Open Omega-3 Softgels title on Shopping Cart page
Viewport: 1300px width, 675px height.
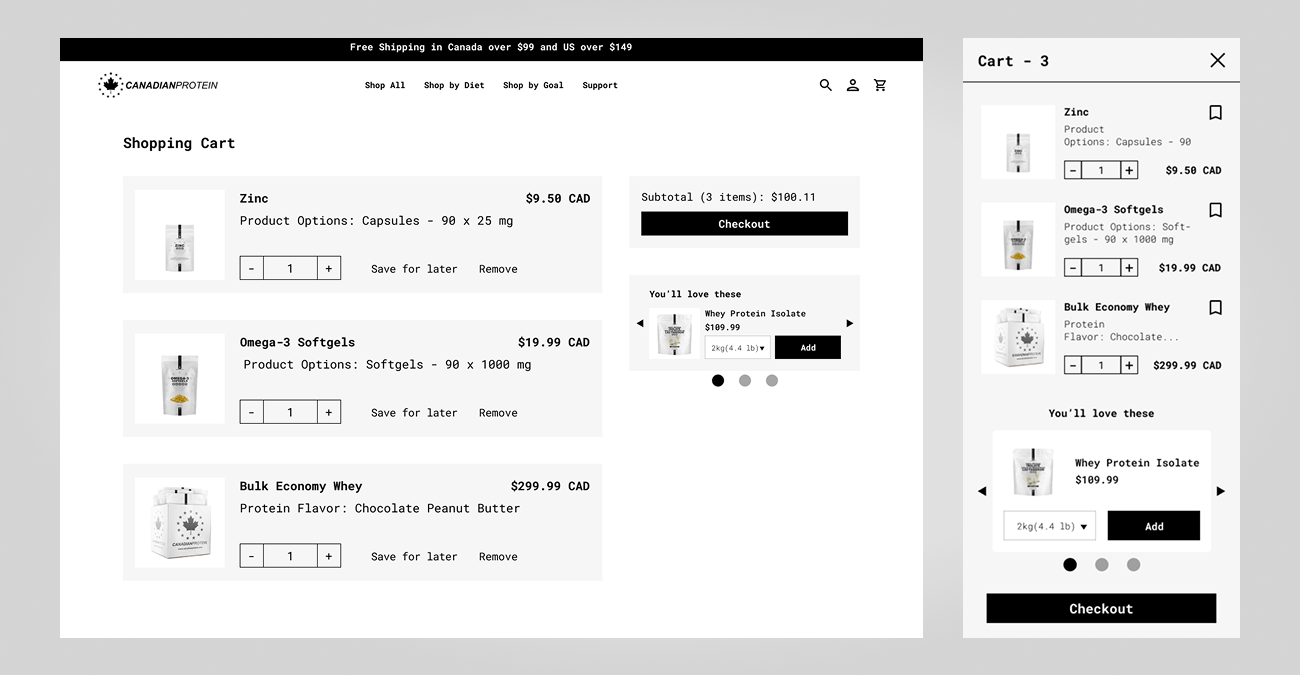tap(297, 342)
